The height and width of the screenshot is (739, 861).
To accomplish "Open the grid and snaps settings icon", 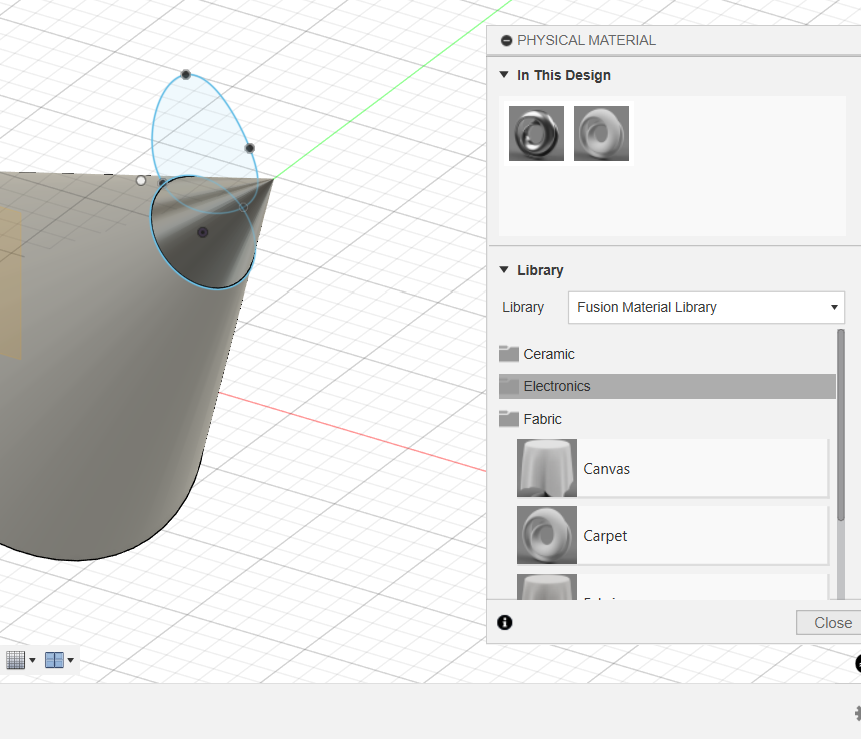I will tap(15, 660).
